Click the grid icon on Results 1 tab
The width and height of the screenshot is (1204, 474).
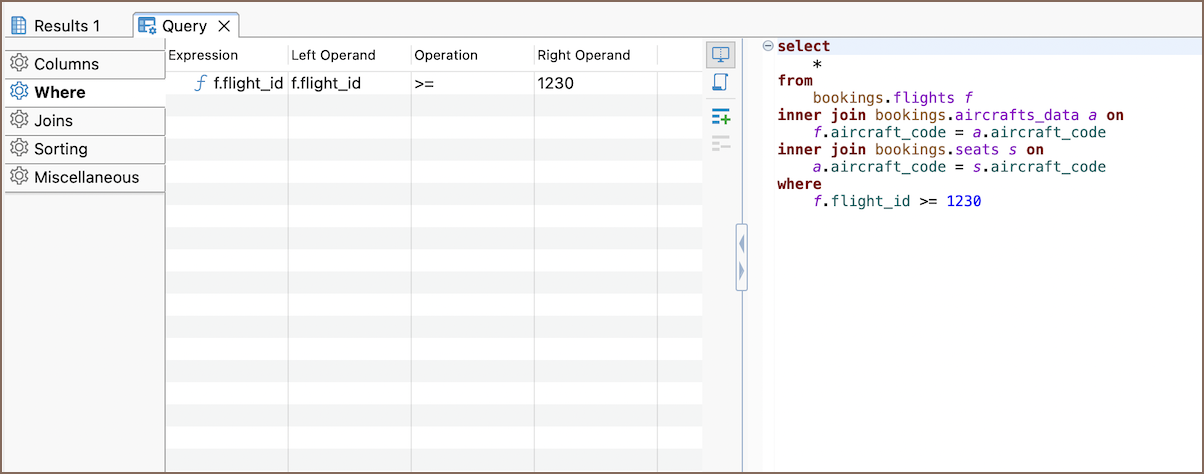pyautogui.click(x=19, y=26)
